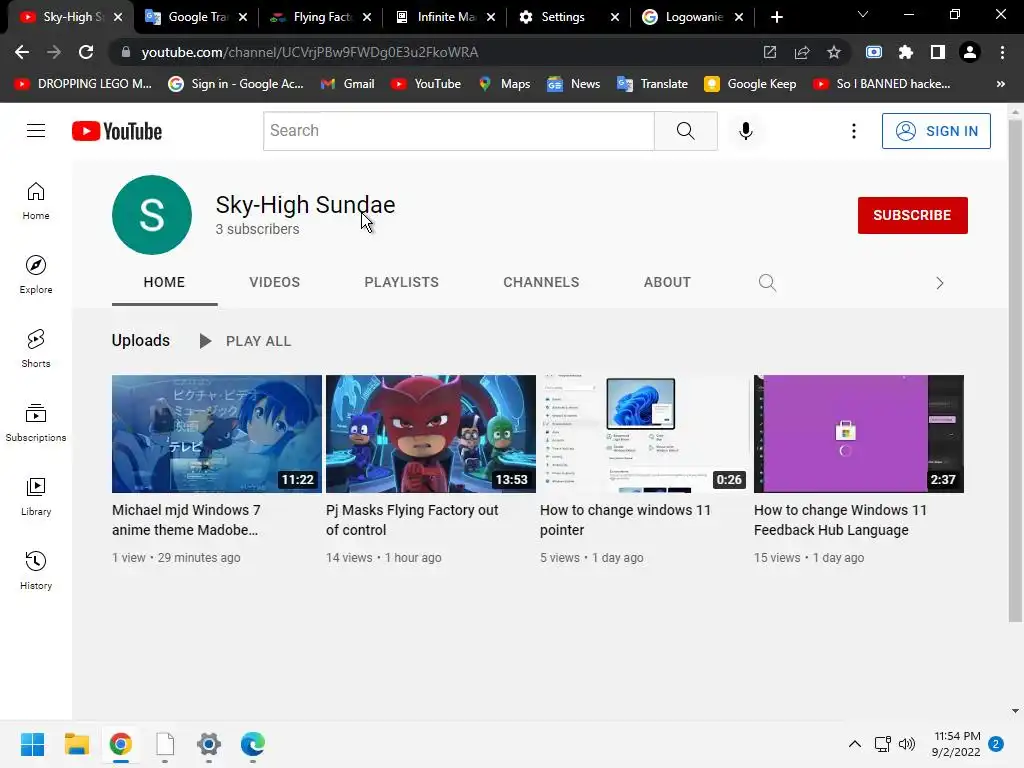Click the YouTube logo

point(117,131)
